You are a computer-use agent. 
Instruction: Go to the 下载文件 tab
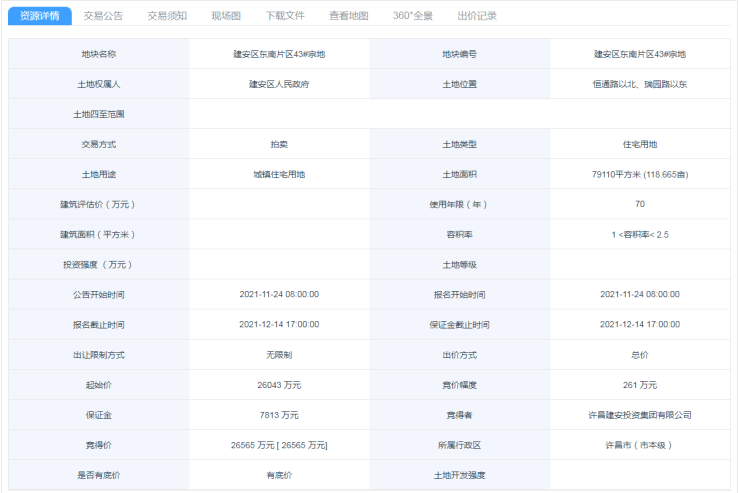pyautogui.click(x=285, y=16)
